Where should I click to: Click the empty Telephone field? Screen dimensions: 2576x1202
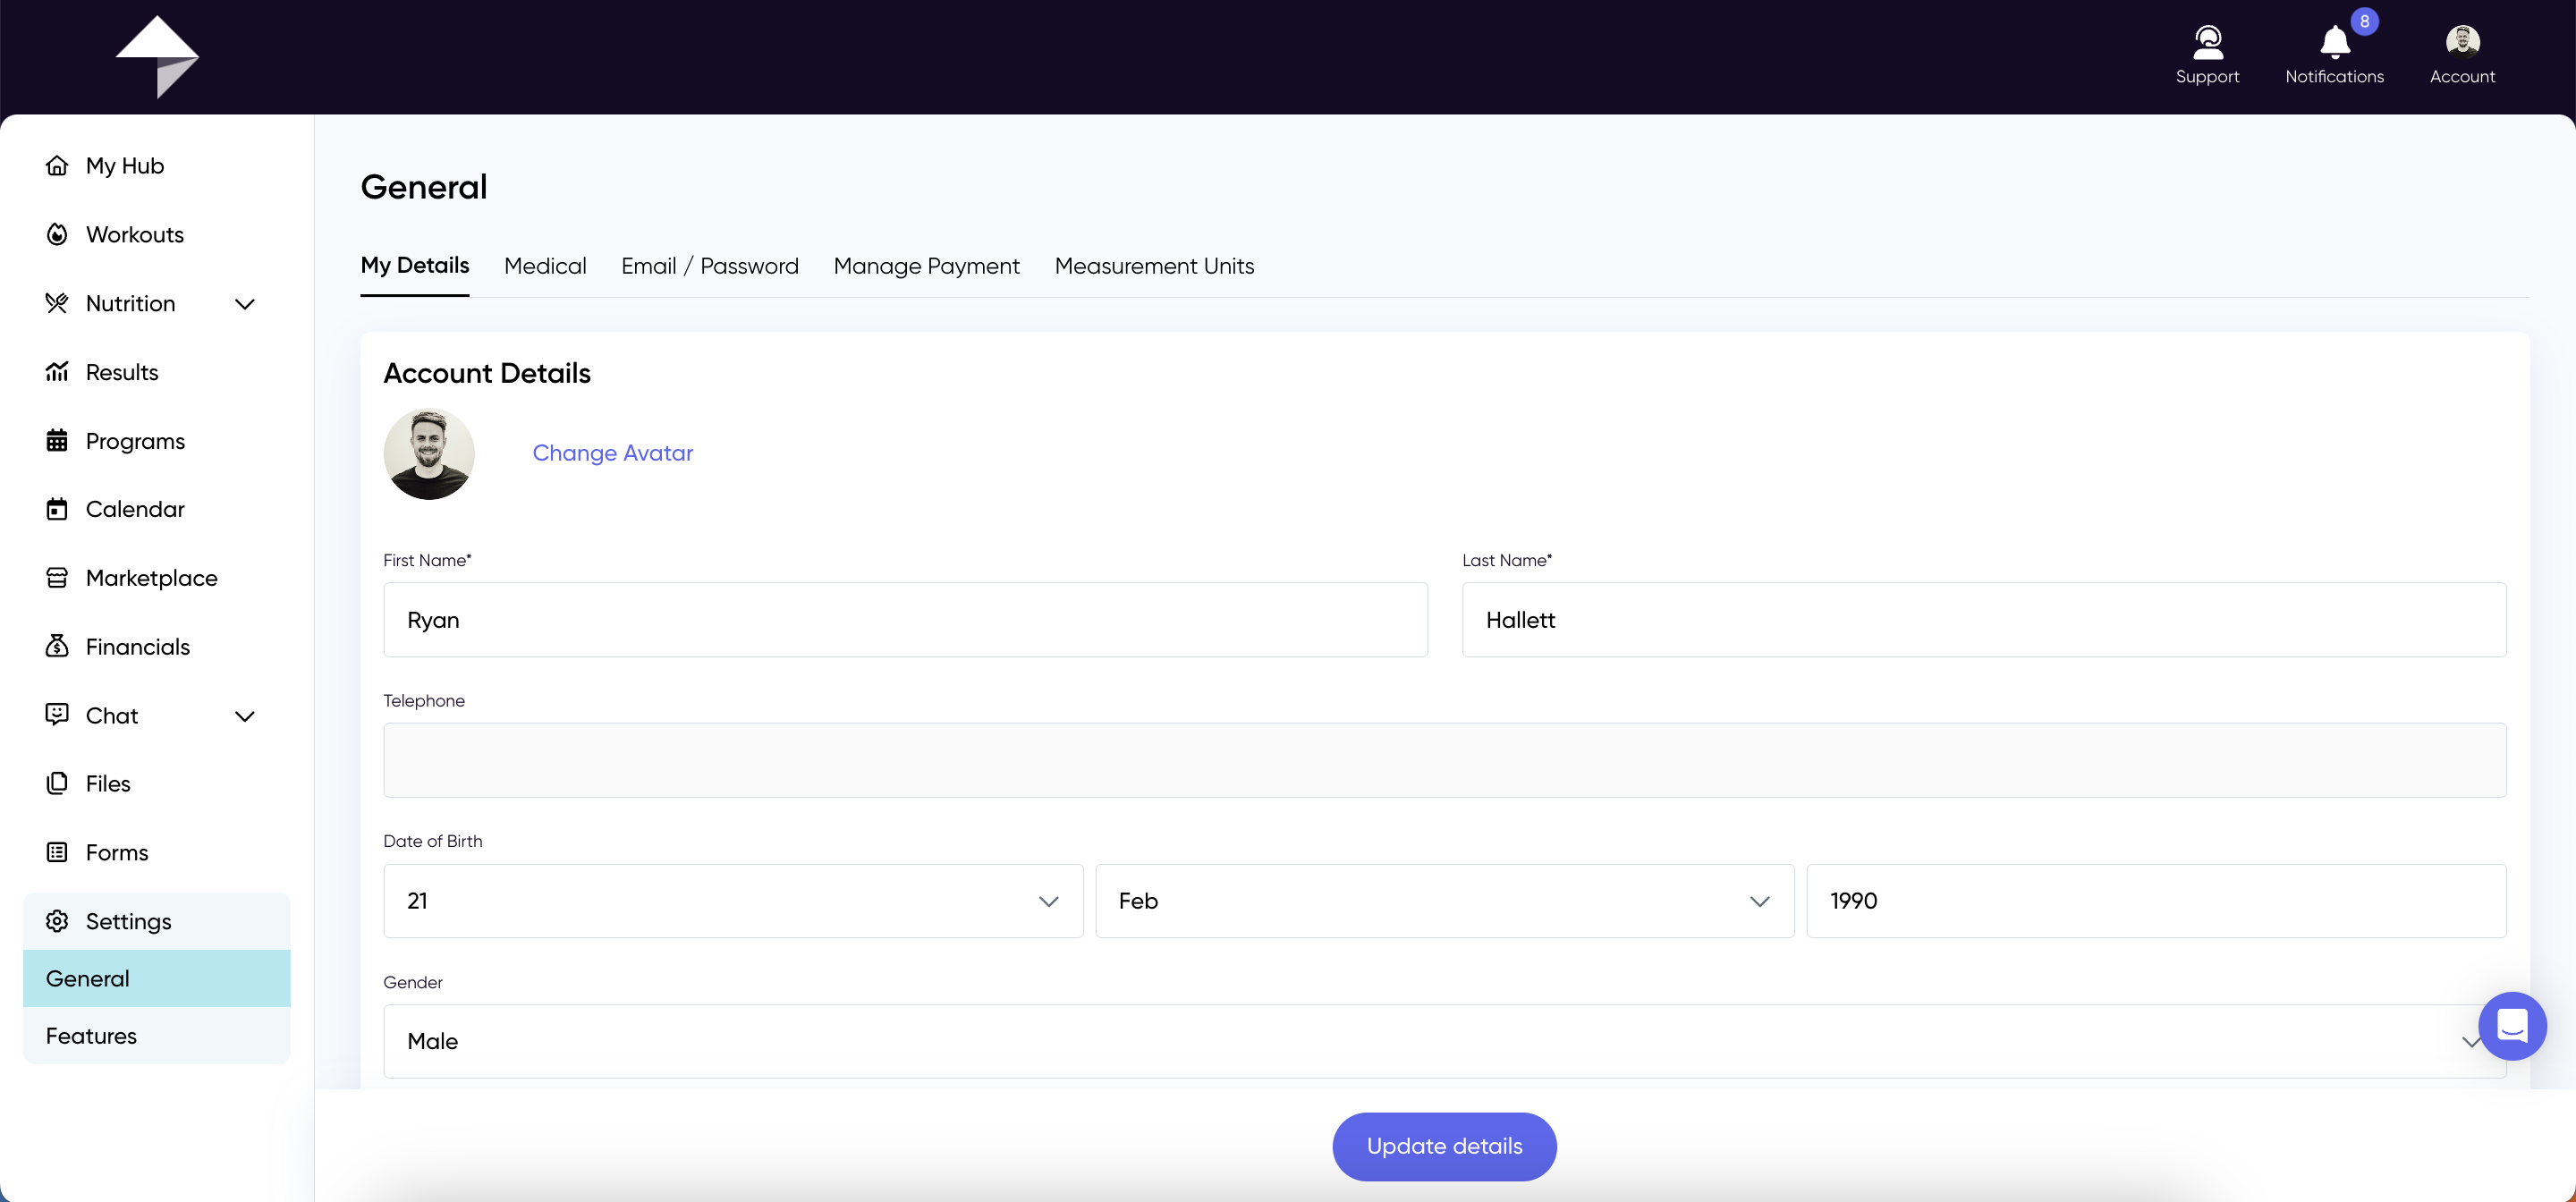1445,760
